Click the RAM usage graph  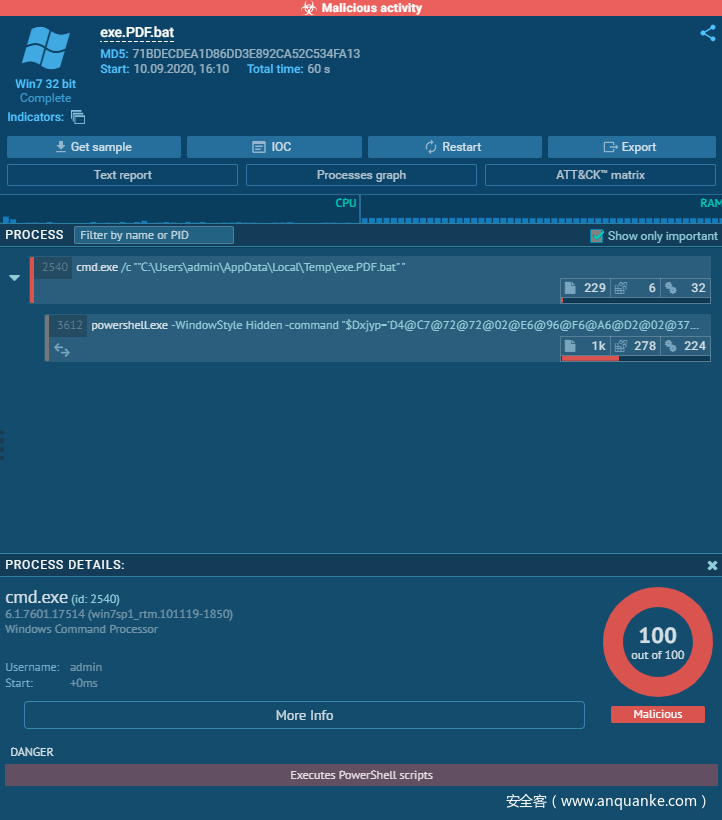(x=542, y=210)
